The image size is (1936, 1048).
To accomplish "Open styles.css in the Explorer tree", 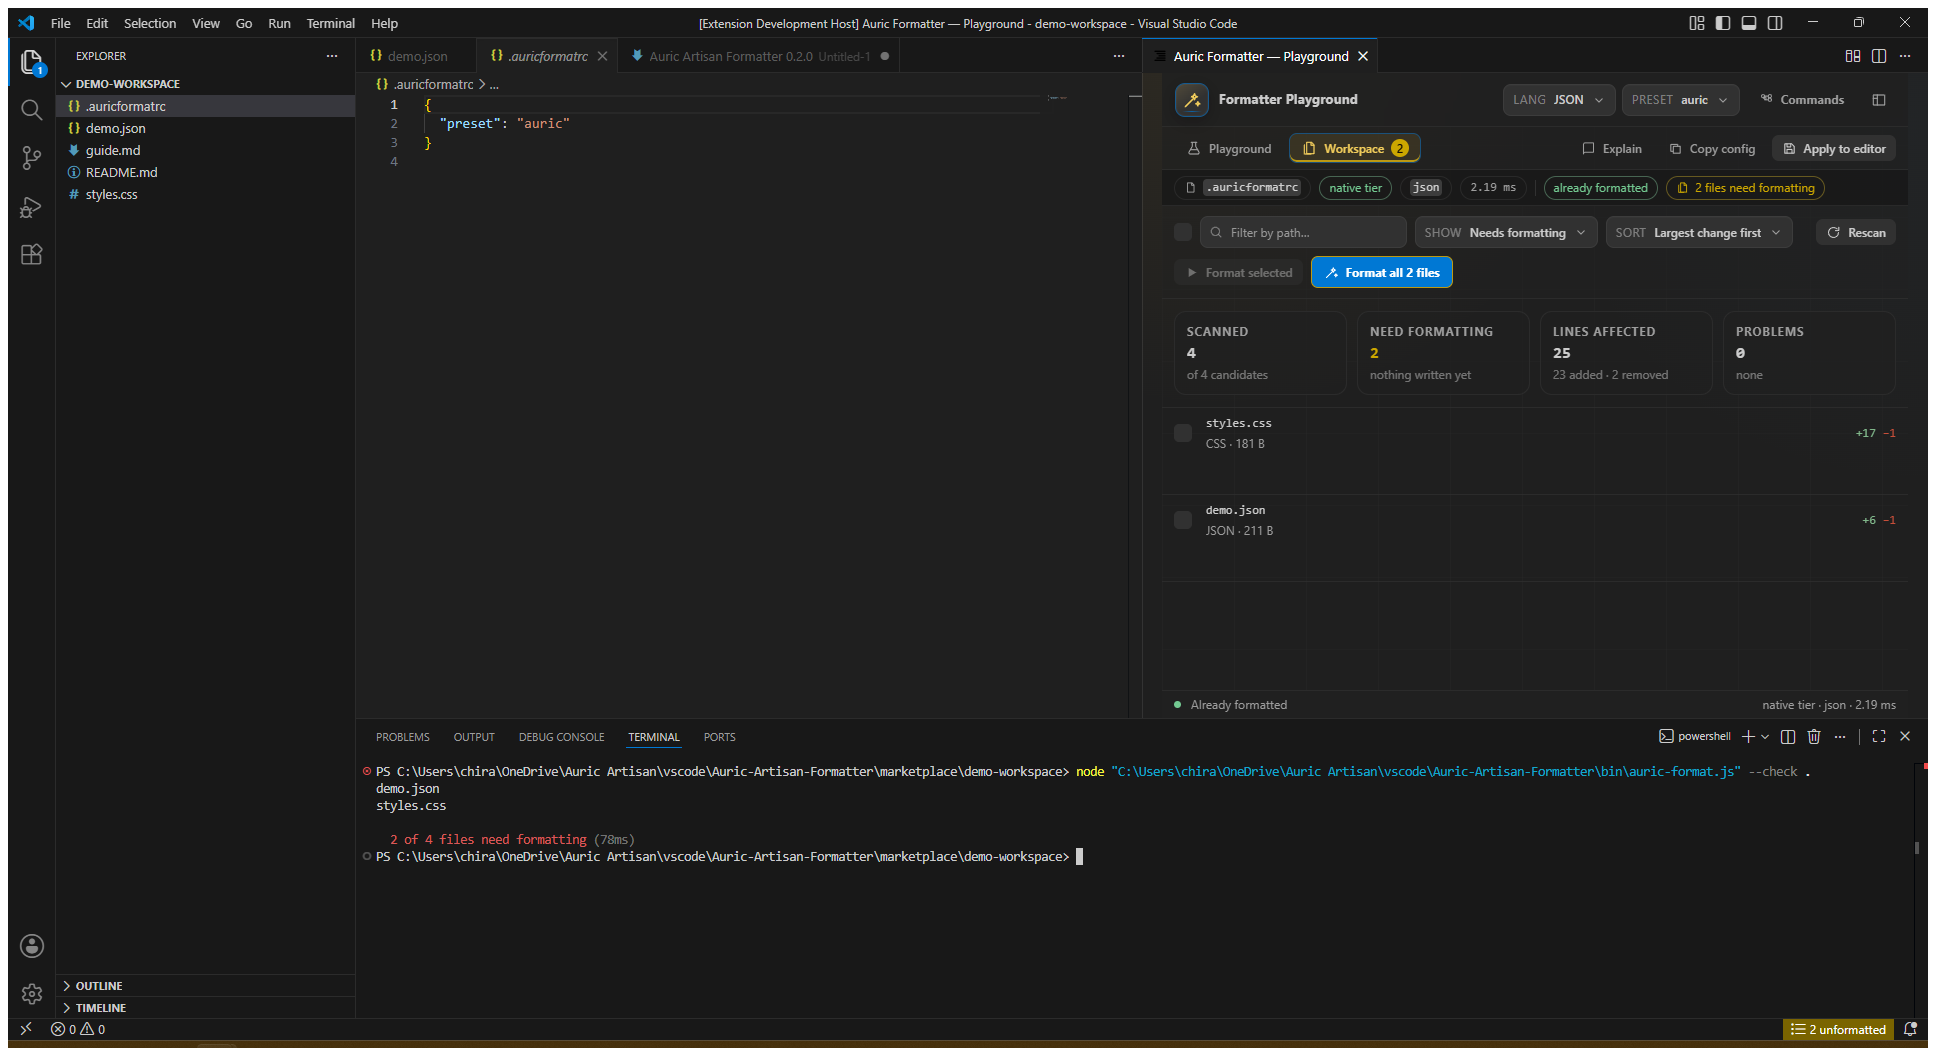I will click(205, 194).
